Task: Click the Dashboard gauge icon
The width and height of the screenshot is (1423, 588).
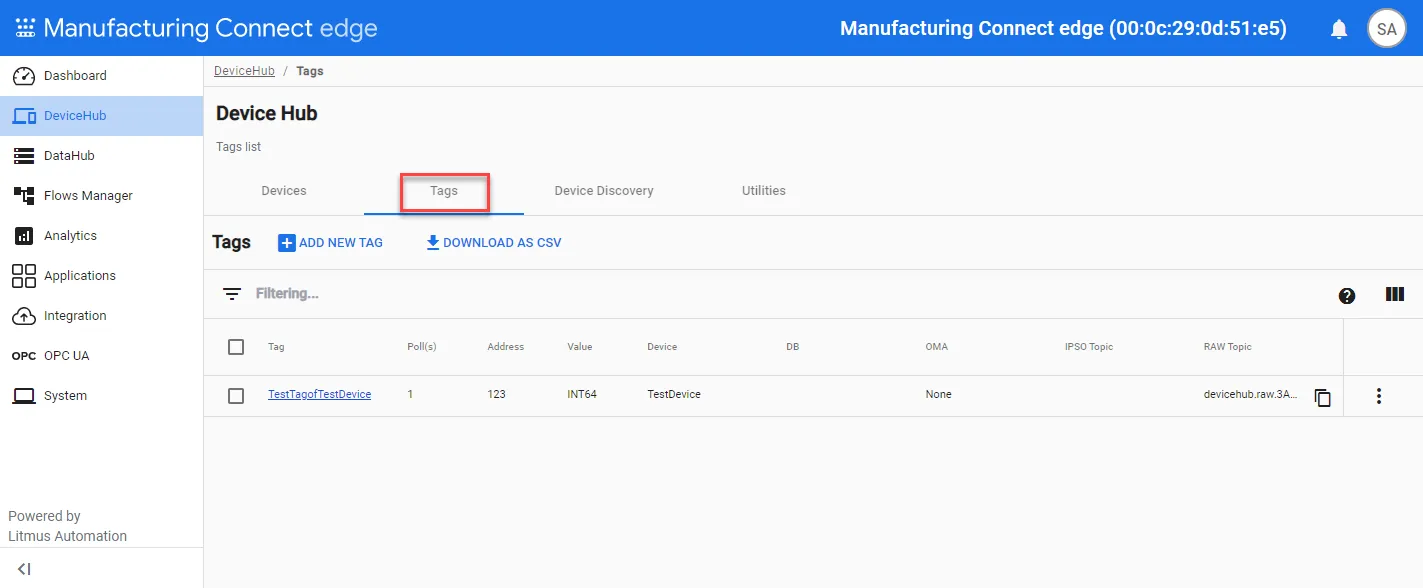Action: 24,76
